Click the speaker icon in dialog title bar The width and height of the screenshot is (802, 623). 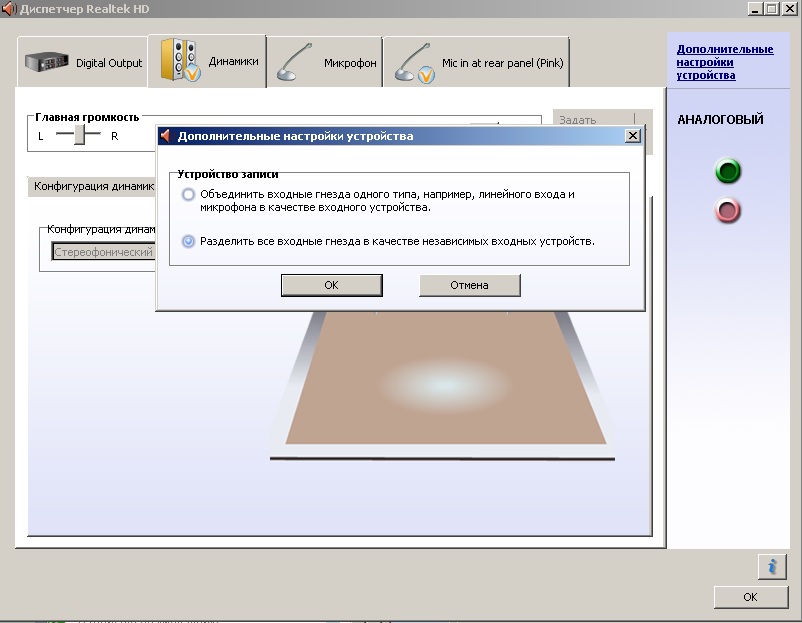tap(165, 136)
